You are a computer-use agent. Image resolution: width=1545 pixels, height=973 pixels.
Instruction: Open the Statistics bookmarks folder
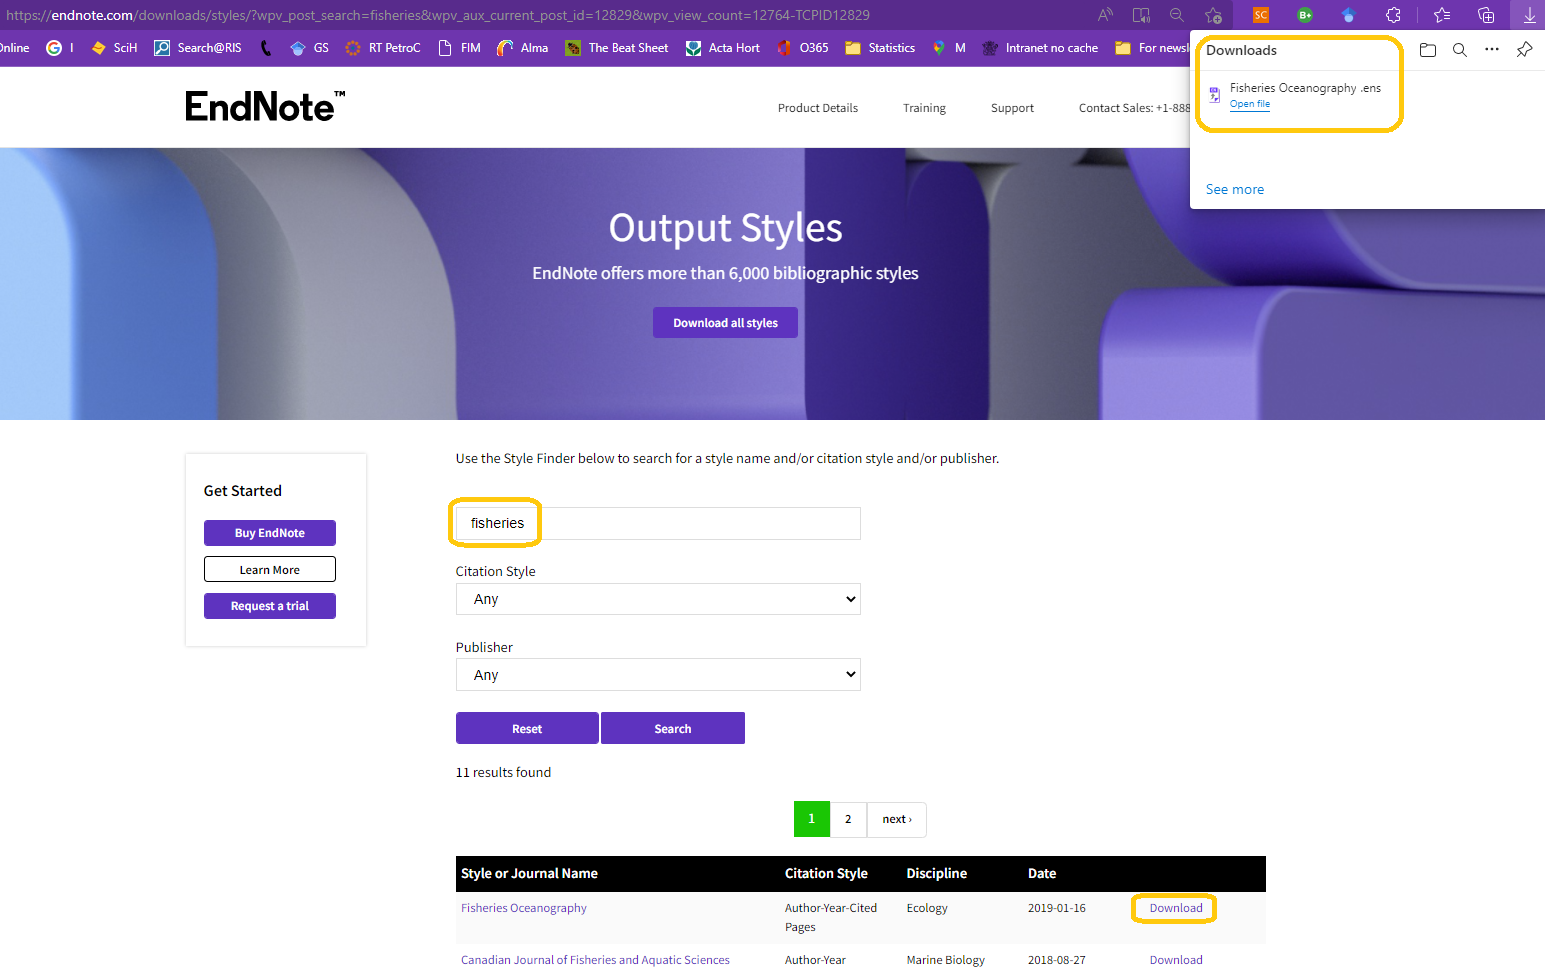tap(880, 48)
